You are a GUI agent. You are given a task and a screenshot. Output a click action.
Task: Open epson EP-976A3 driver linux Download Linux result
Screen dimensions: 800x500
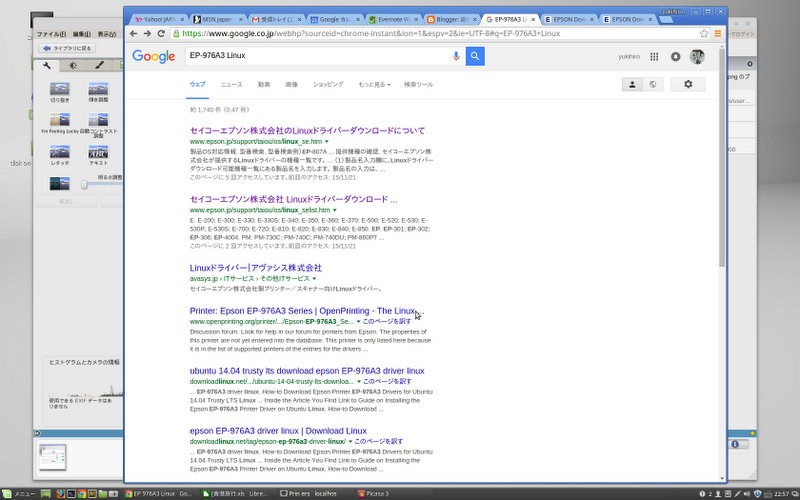tap(278, 431)
